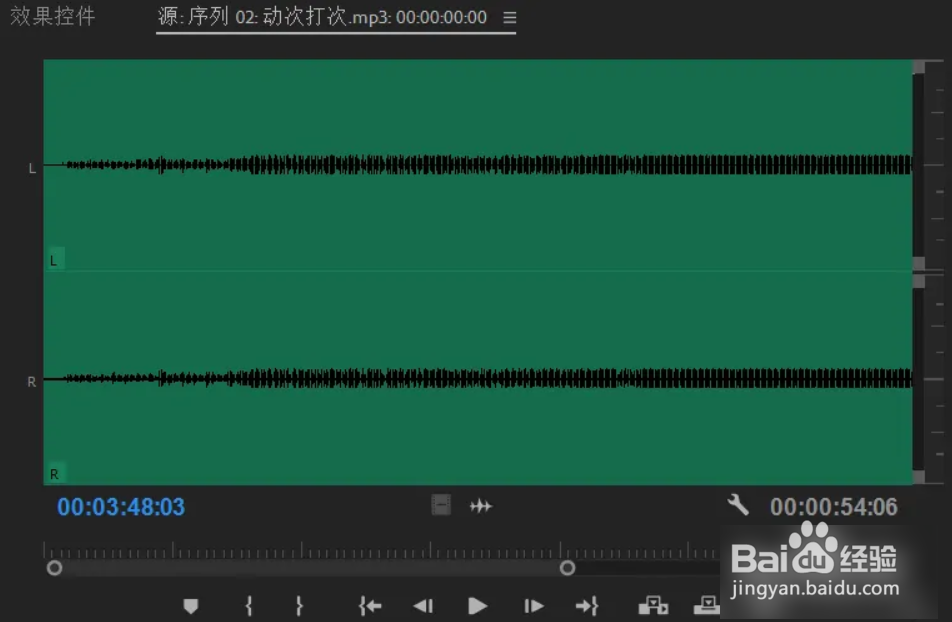Click the vertical zoom bar beside right channel

919,379
